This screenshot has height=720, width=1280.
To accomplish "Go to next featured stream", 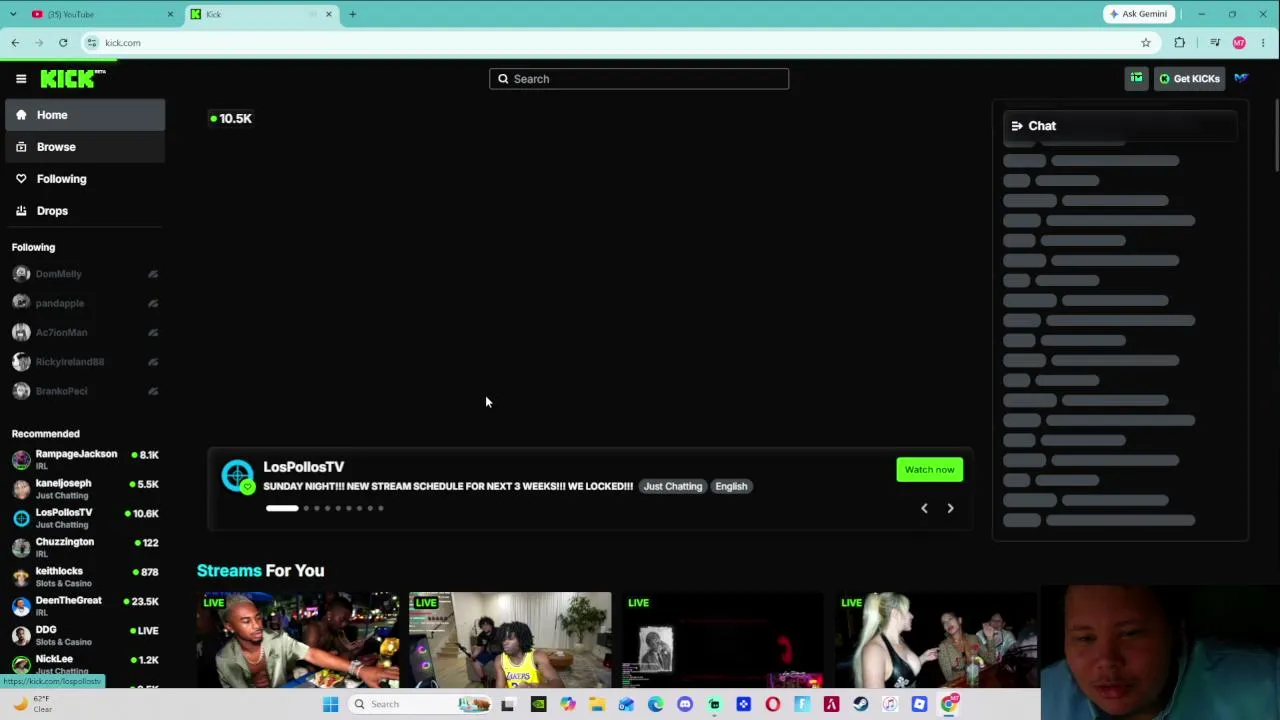I will (x=950, y=508).
